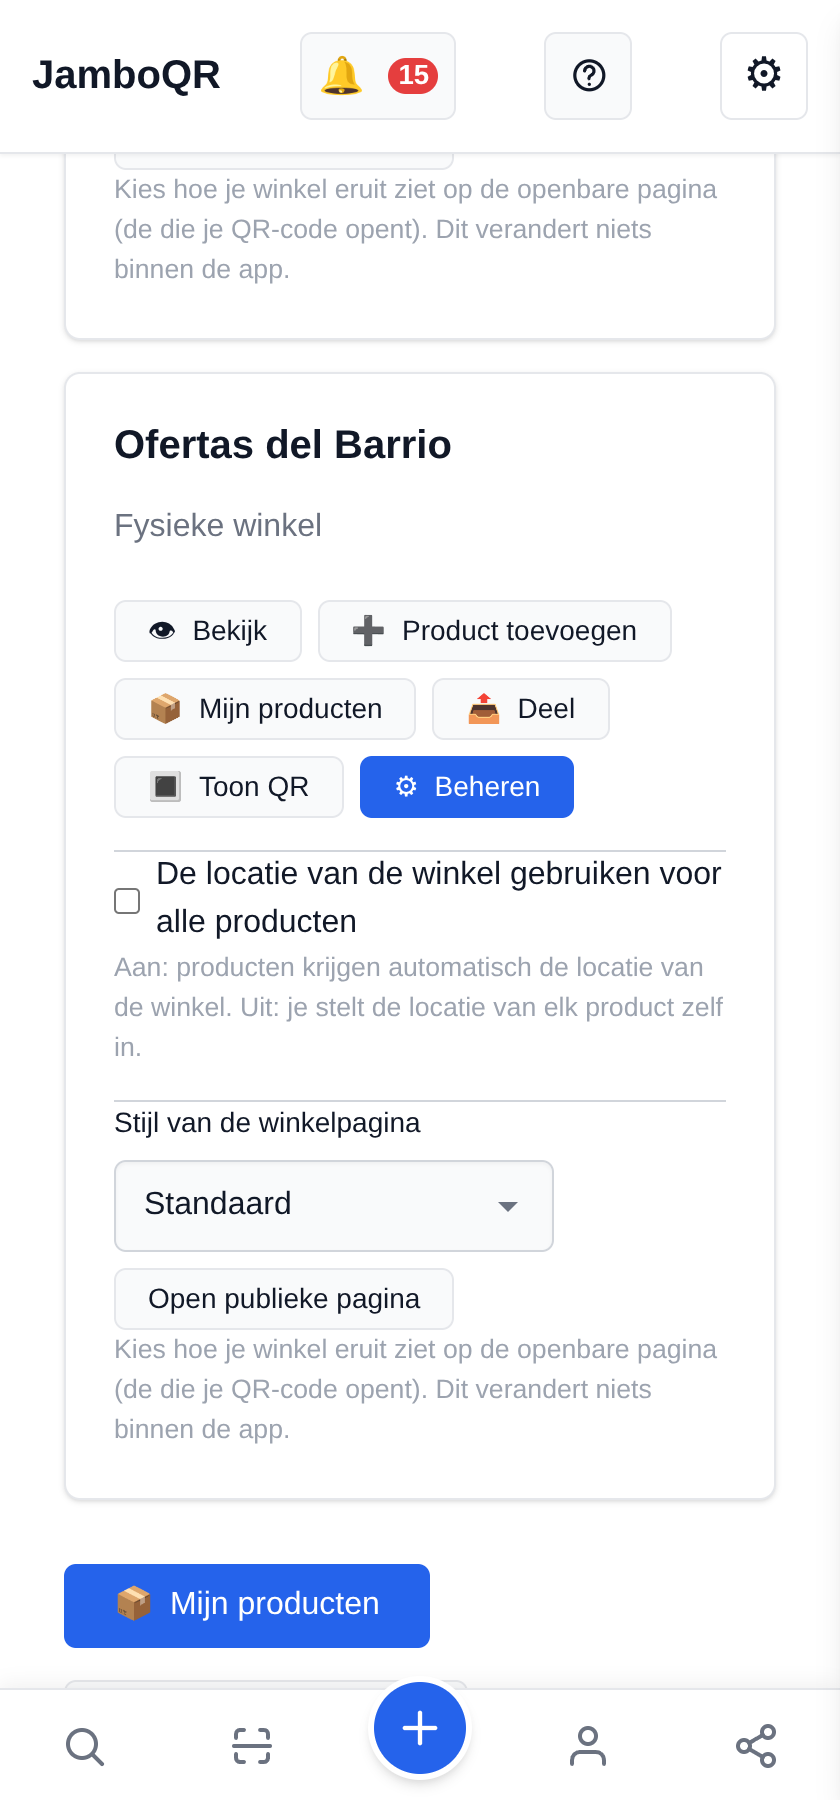Open Mijn producten in store card
The width and height of the screenshot is (840, 1800).
pyautogui.click(x=265, y=709)
